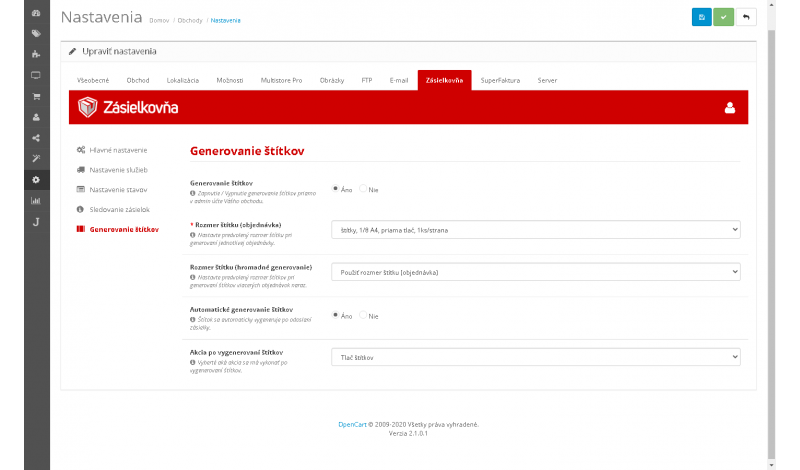Open the Rozmer štítku (objednávka) dropdown
The height and width of the screenshot is (470, 800).
[536, 230]
